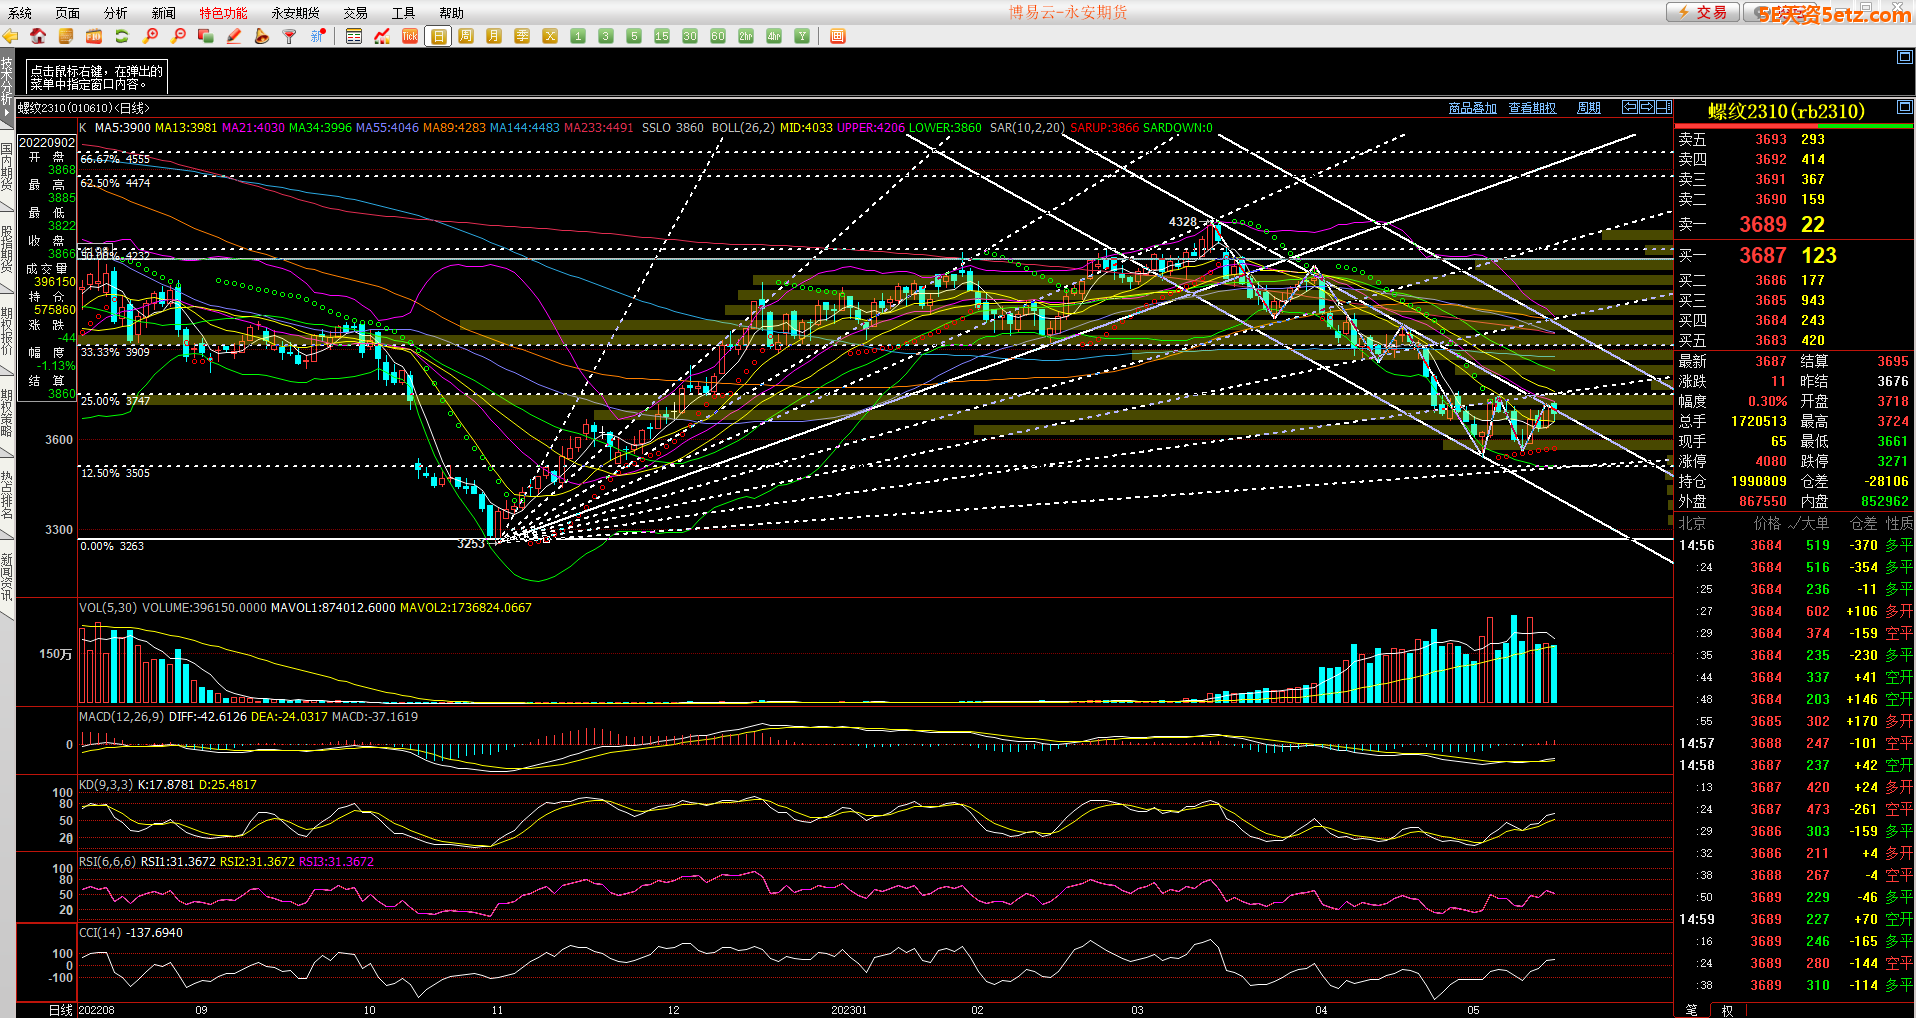Viewport: 1916px width, 1018px height.
Task: Click the filter funnel icon
Action: tap(290, 36)
